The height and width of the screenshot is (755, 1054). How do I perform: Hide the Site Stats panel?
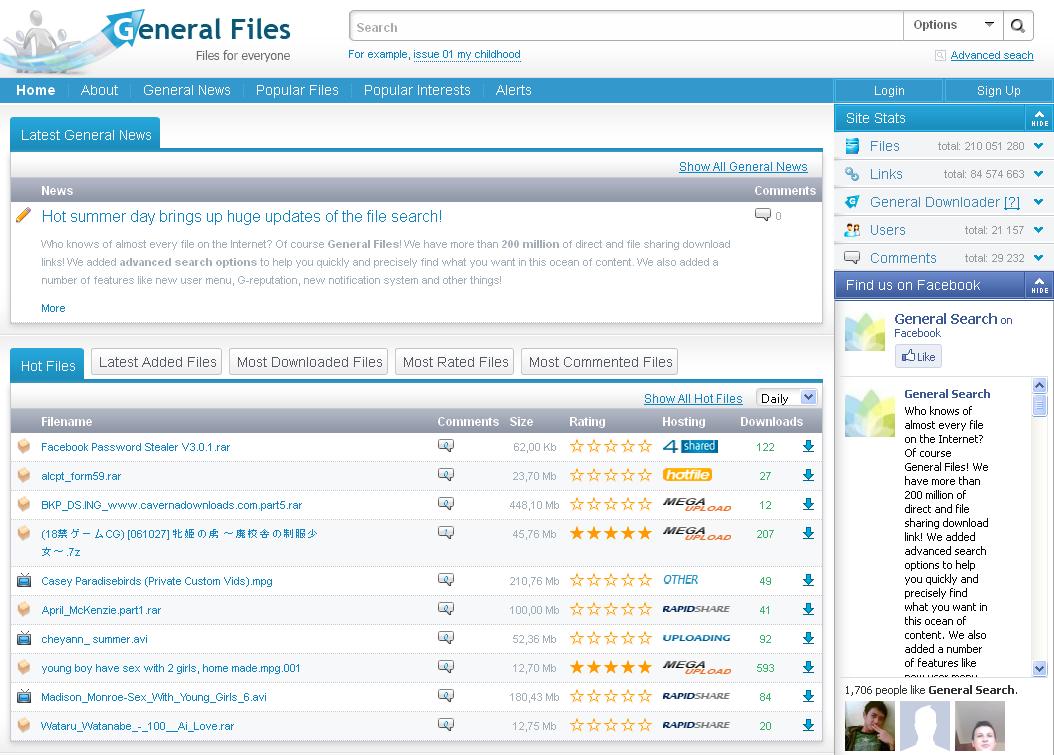tap(1039, 118)
